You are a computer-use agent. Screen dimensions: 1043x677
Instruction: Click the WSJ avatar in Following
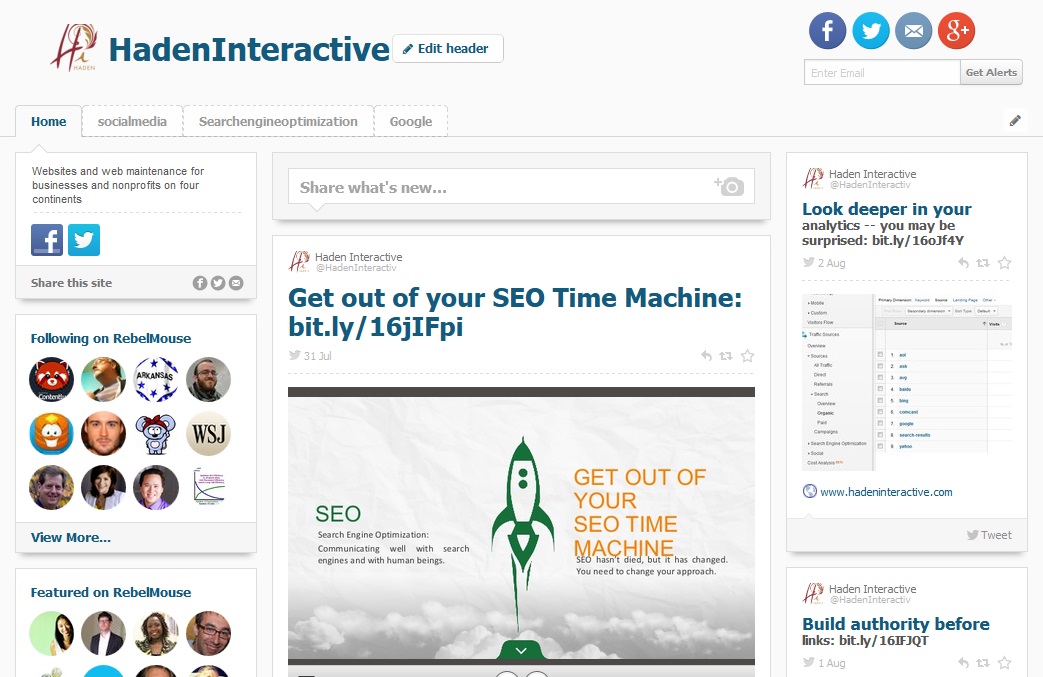pos(208,434)
